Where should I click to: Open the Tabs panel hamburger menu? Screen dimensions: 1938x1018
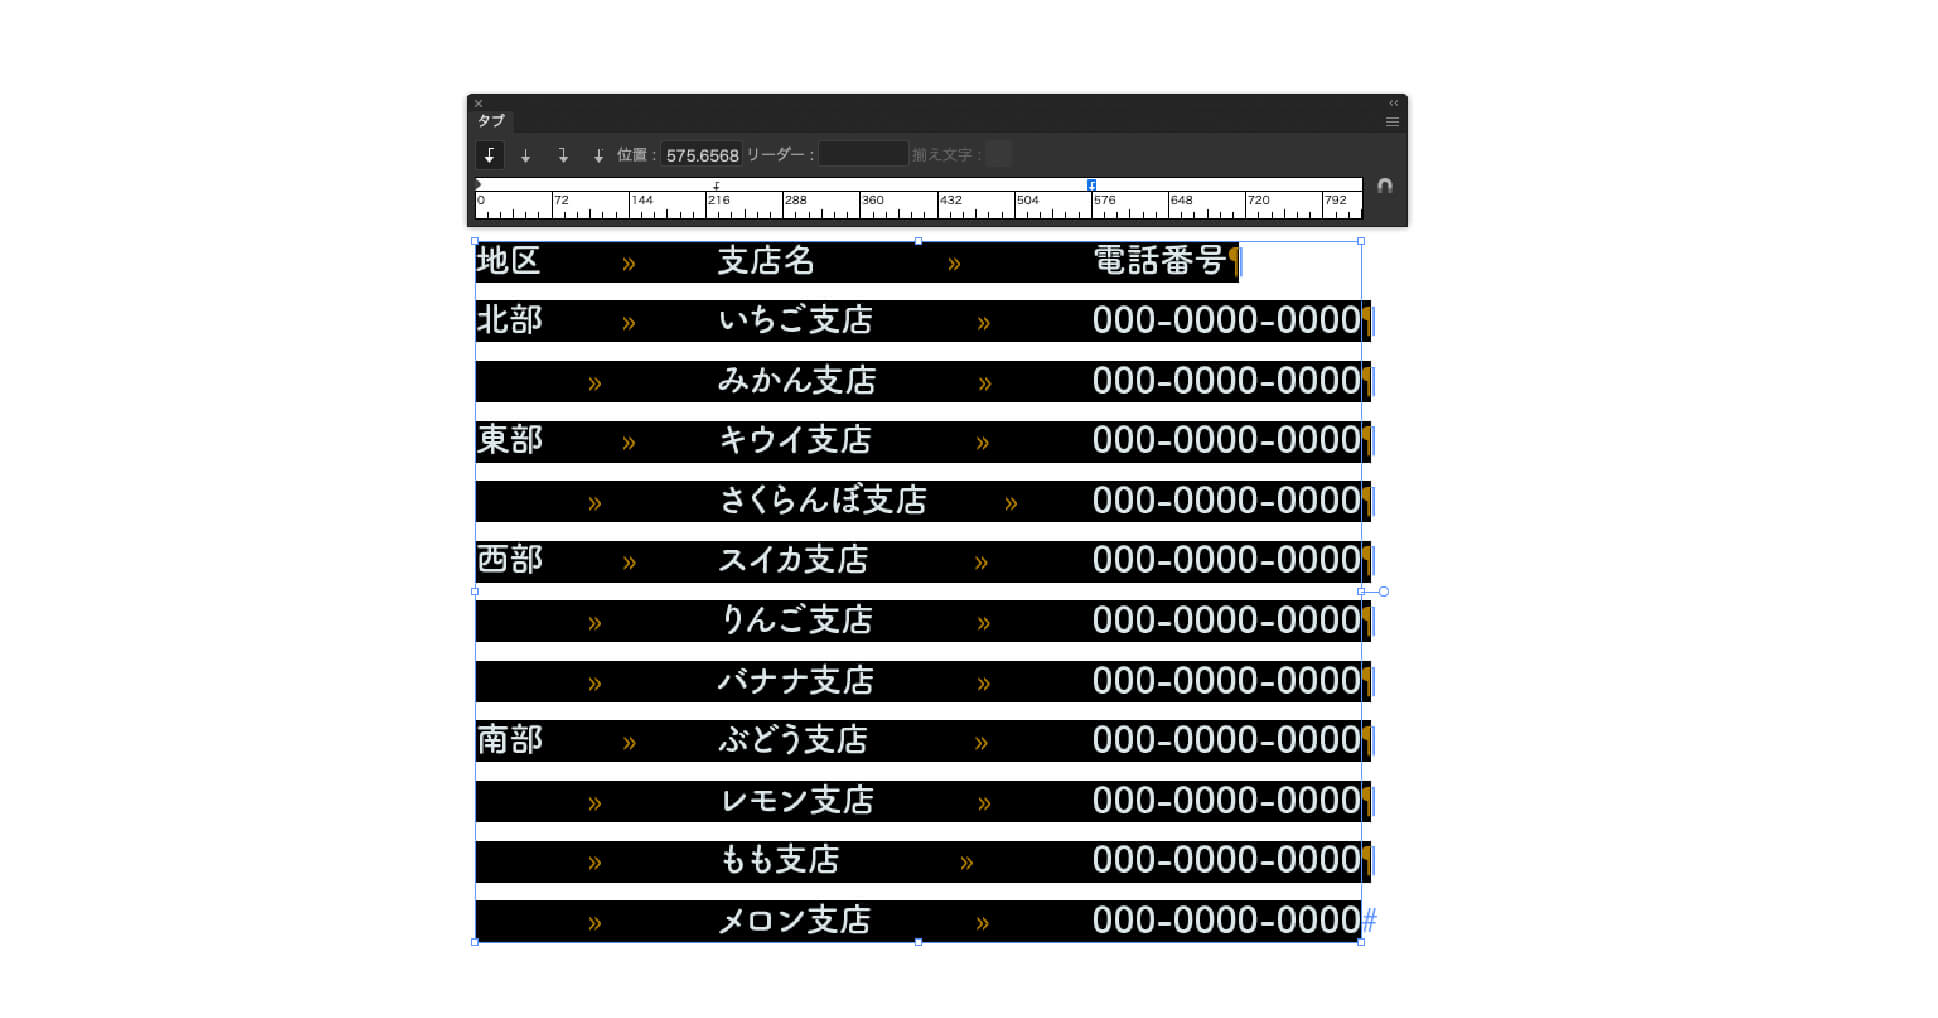[x=1392, y=122]
